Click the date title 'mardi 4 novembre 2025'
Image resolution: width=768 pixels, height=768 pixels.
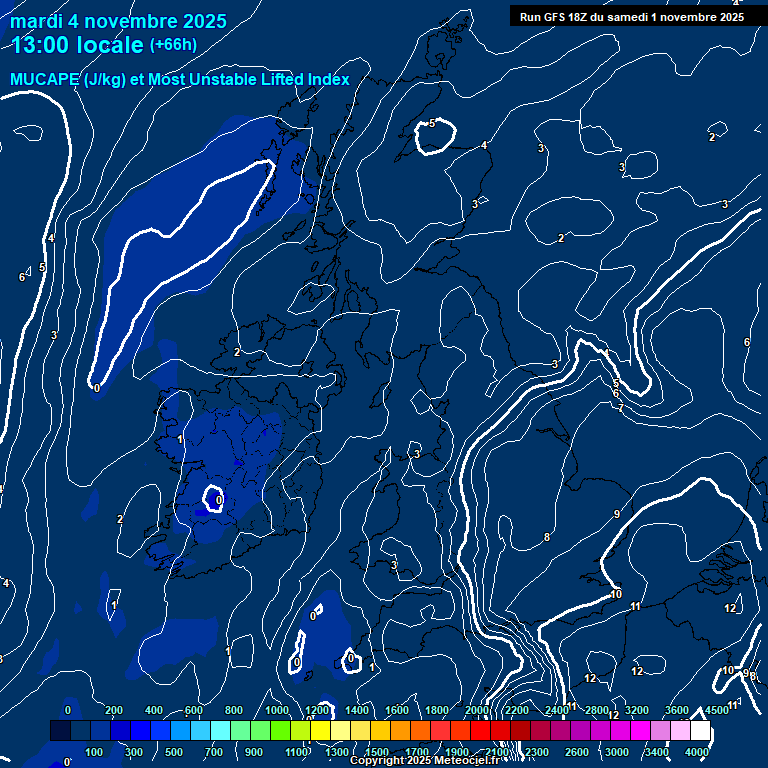(118, 22)
